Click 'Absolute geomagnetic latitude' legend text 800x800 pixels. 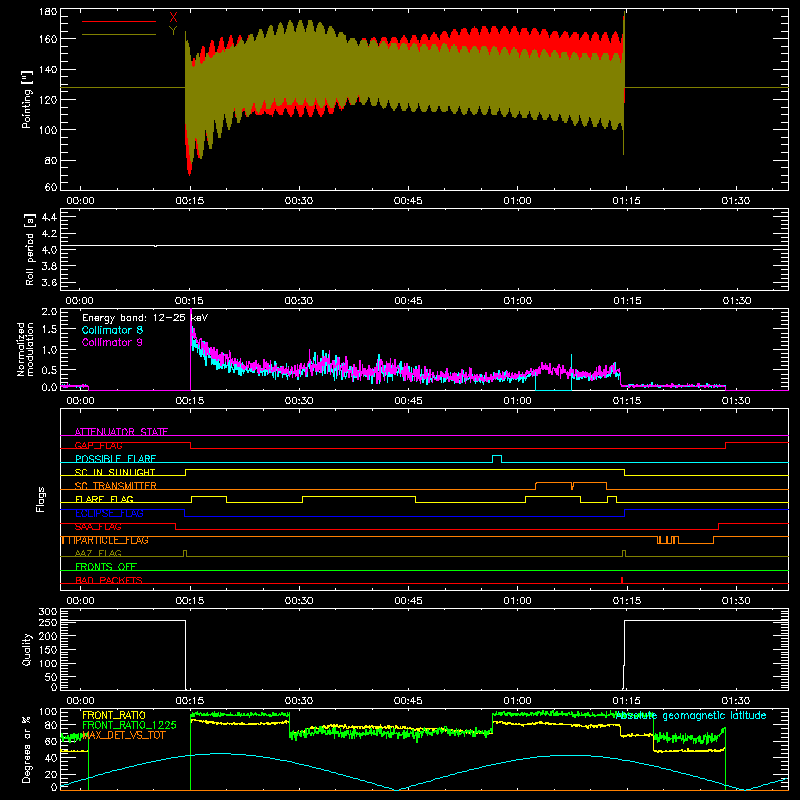[691, 715]
